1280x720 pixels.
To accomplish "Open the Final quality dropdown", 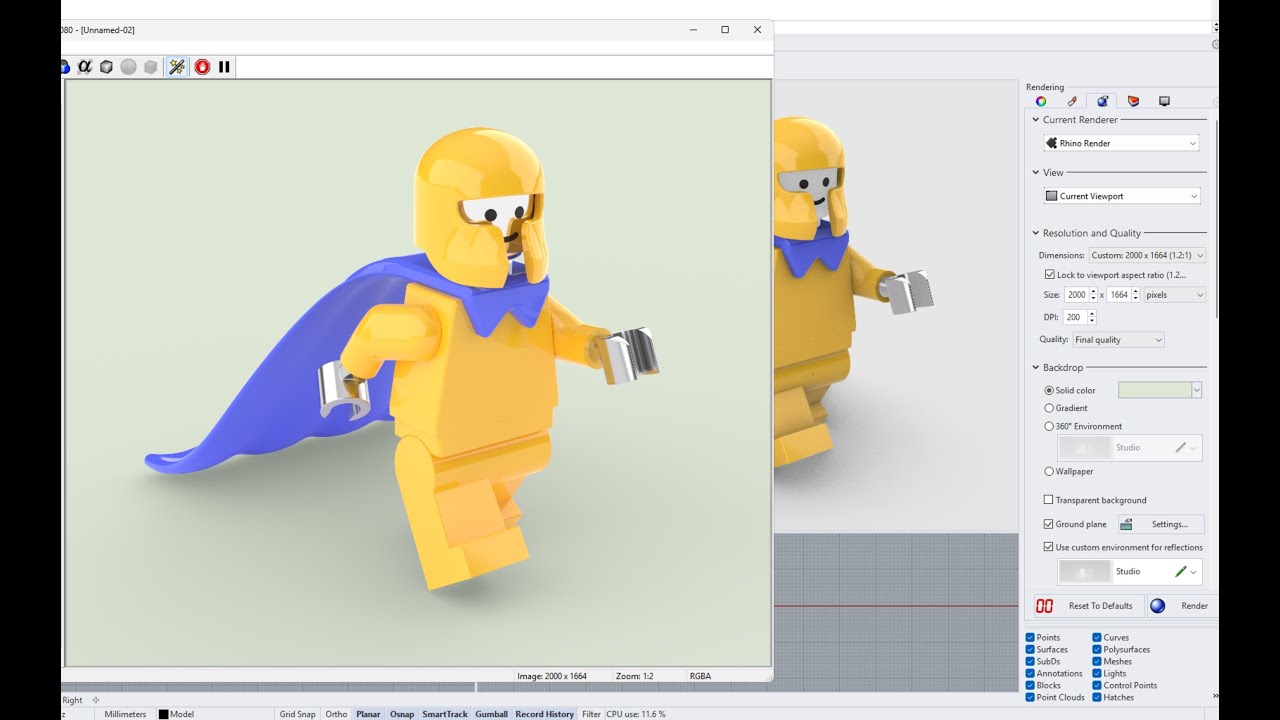I will tap(1118, 340).
